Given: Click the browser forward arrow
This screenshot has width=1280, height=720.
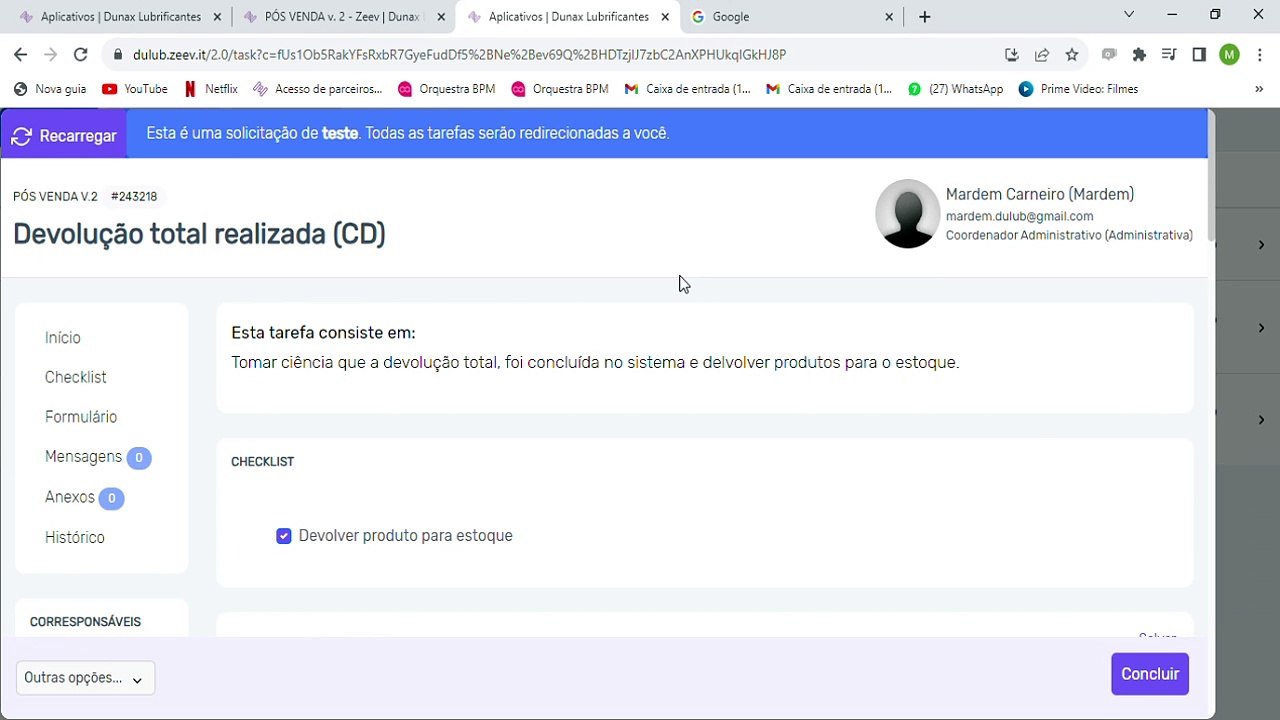Looking at the screenshot, I should tap(51, 55).
